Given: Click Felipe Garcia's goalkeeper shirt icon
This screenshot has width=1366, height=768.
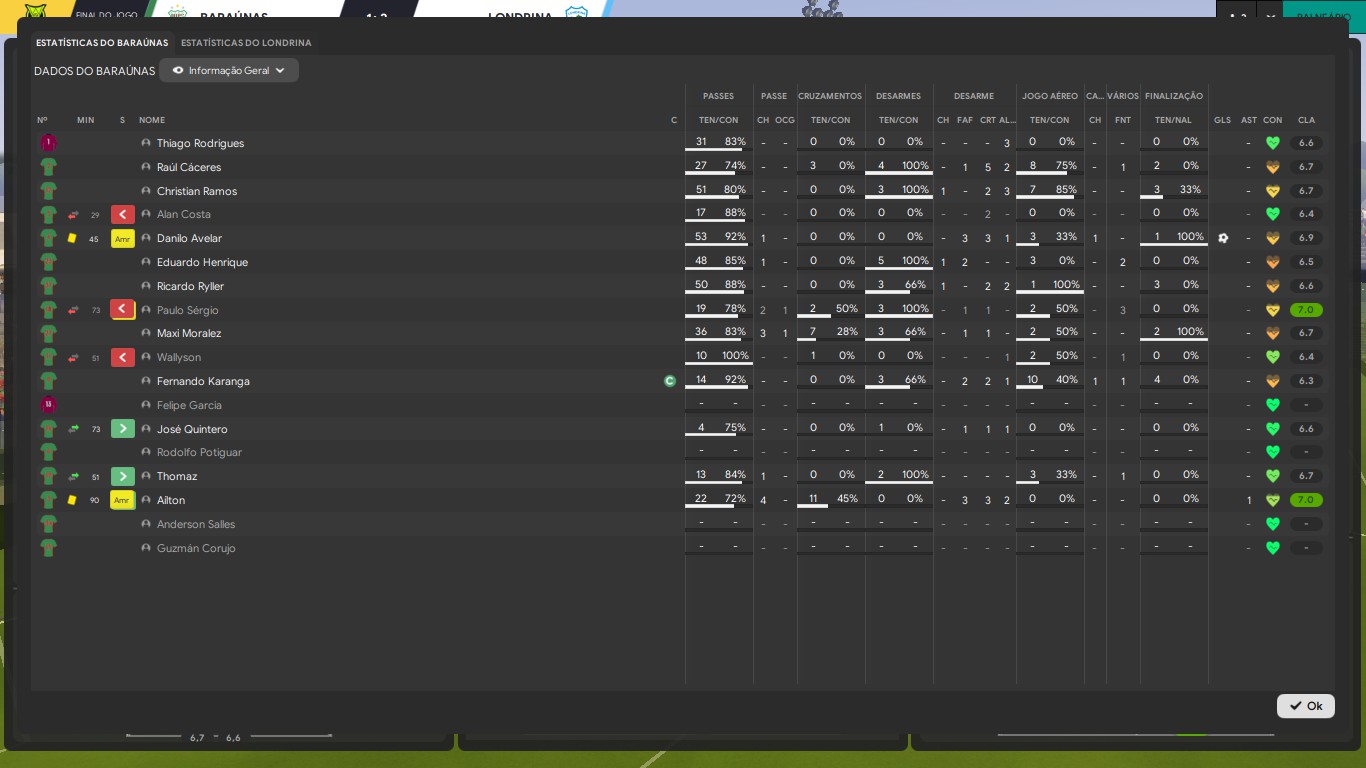Looking at the screenshot, I should (x=48, y=405).
